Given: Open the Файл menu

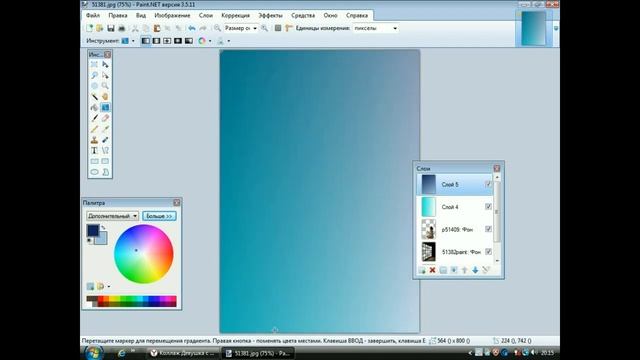Looking at the screenshot, I should 93,16.
